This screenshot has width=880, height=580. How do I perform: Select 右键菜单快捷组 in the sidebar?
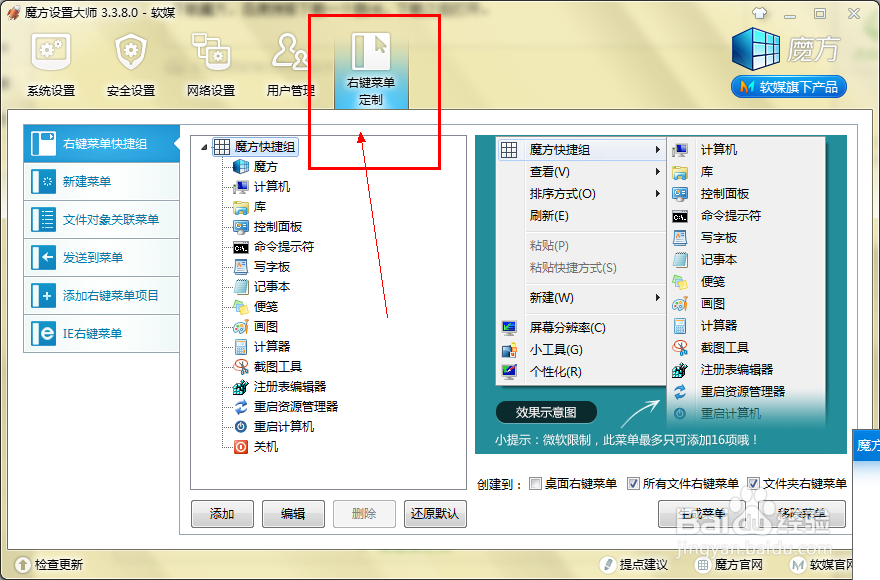[x=102, y=144]
